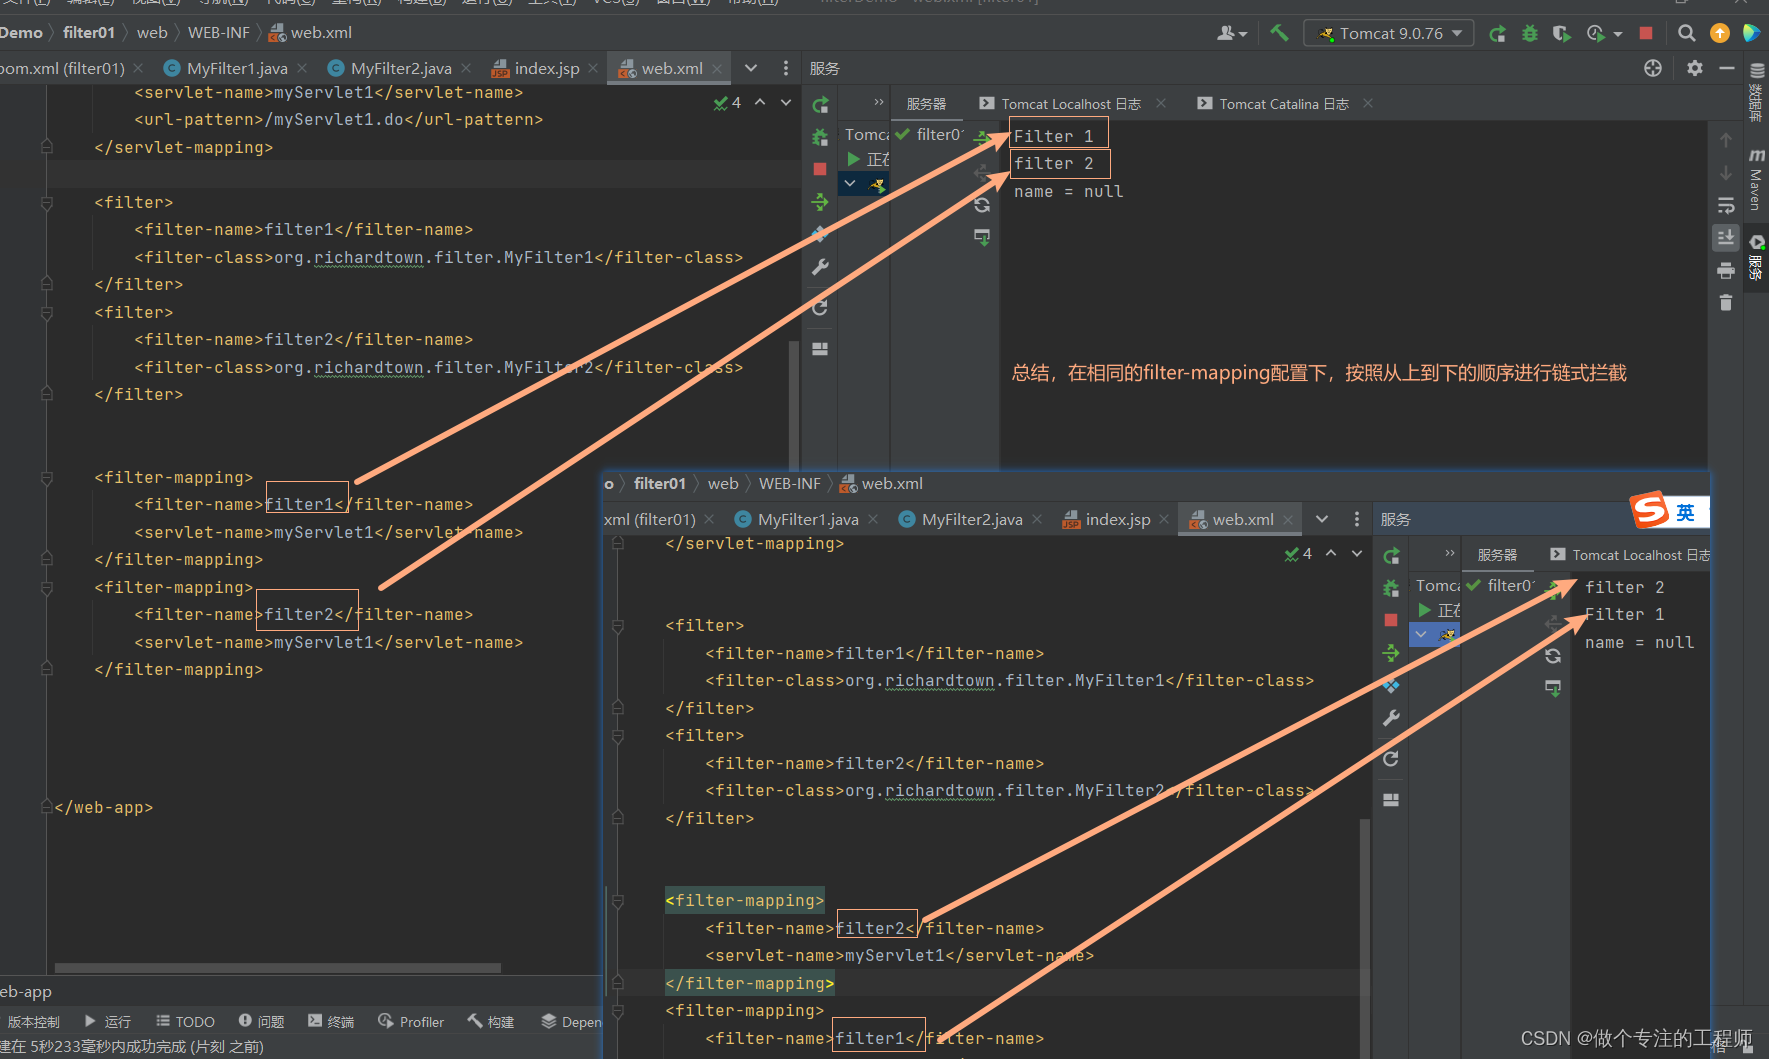Open Search Everywhere magnifier icon
Screen dimensions: 1769x1059
[x=1687, y=33]
